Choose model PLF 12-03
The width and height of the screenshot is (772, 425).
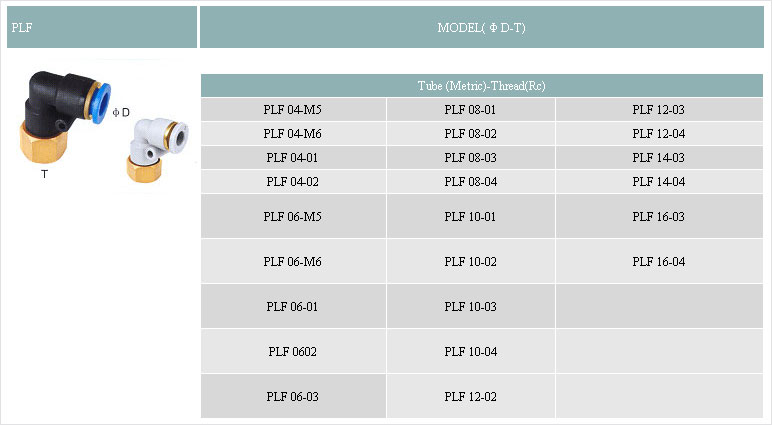659,109
